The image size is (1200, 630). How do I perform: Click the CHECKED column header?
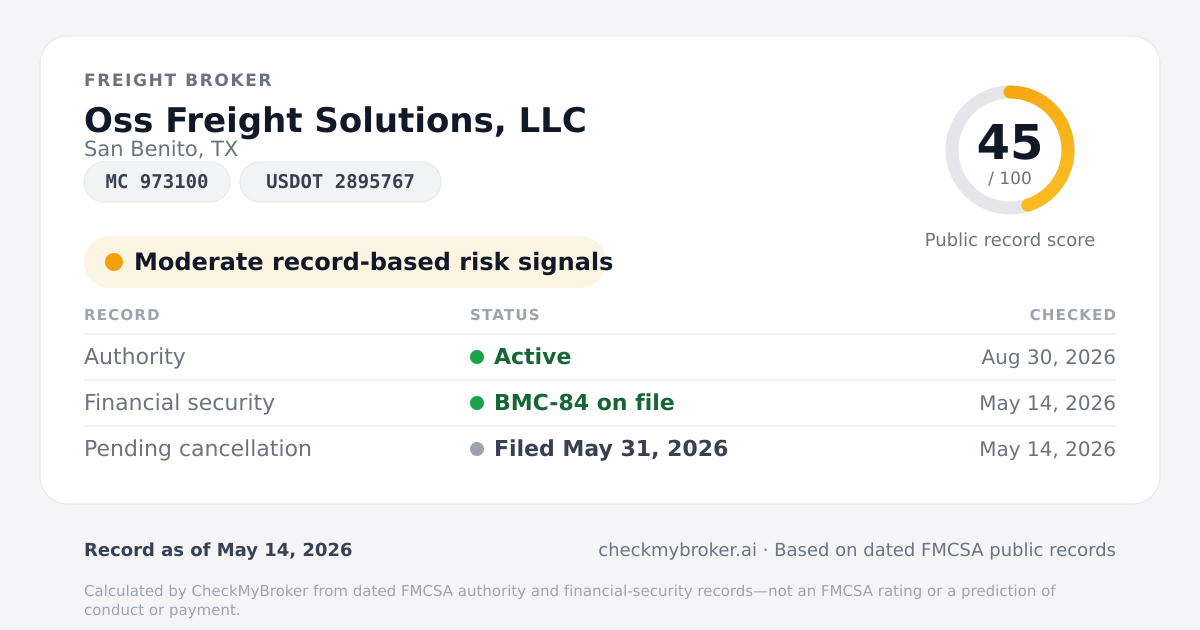pos(1073,315)
